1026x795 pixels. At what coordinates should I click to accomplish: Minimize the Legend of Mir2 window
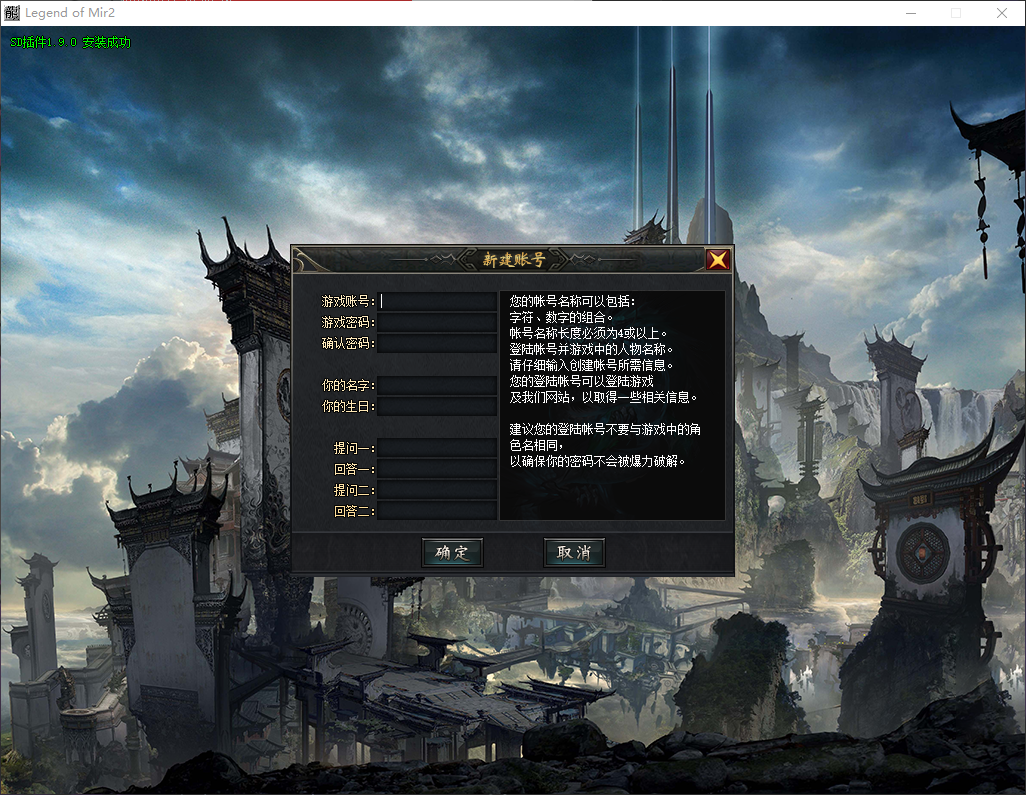click(x=911, y=13)
